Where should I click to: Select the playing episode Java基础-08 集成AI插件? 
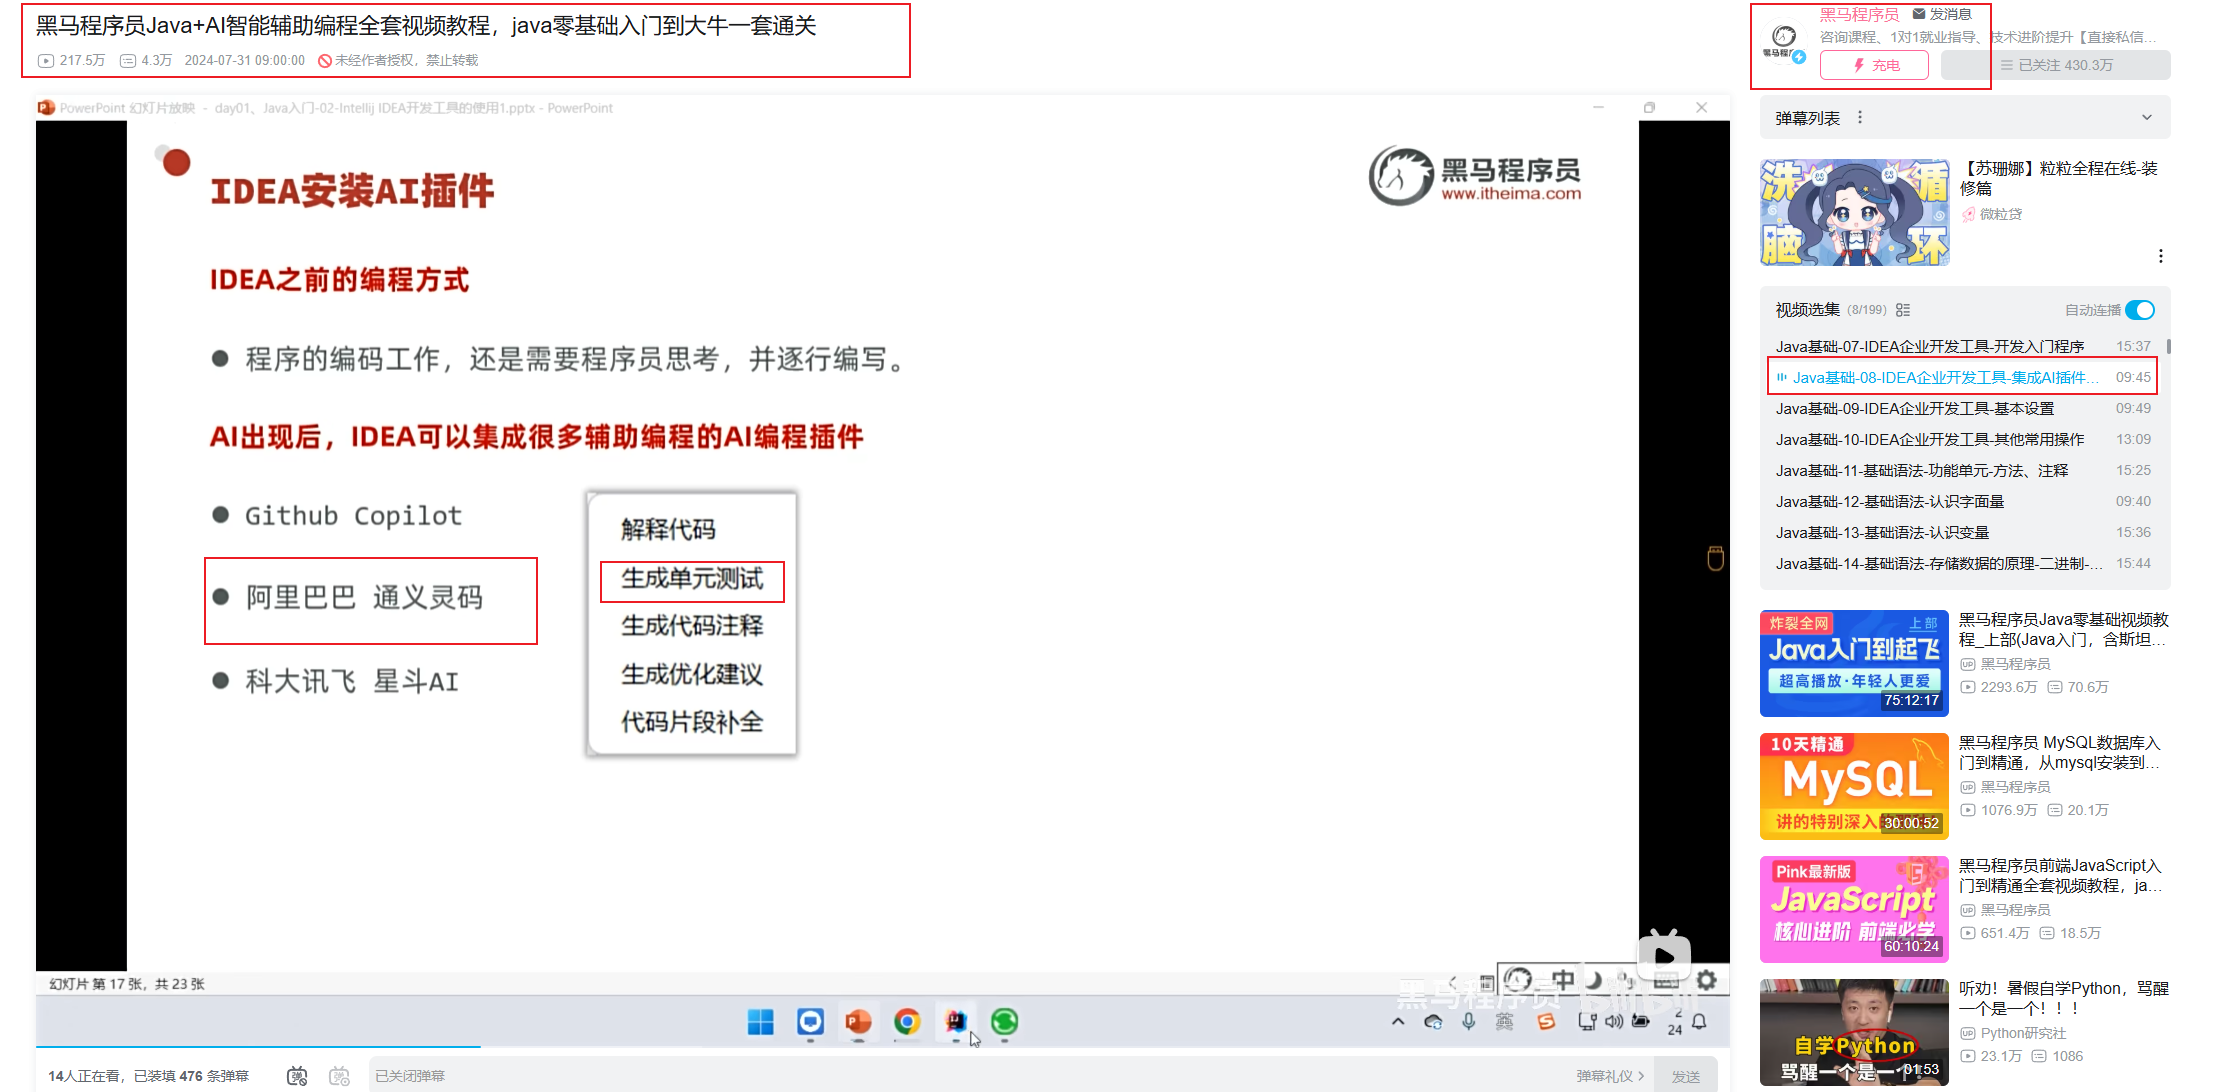pyautogui.click(x=1963, y=377)
